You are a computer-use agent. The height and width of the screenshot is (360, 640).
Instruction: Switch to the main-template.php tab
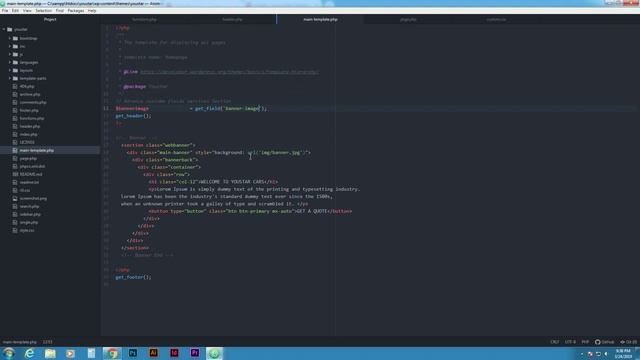point(320,19)
